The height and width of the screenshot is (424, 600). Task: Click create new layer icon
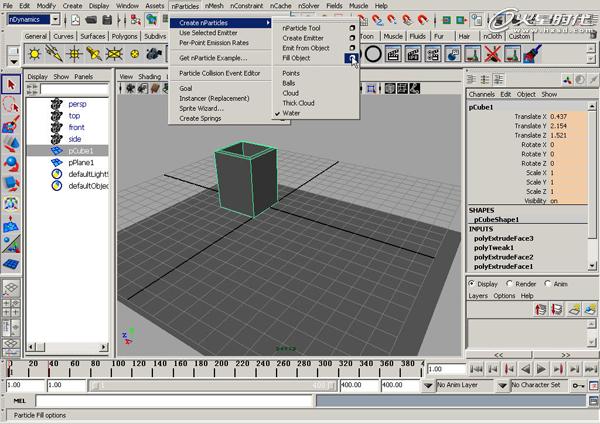(574, 309)
